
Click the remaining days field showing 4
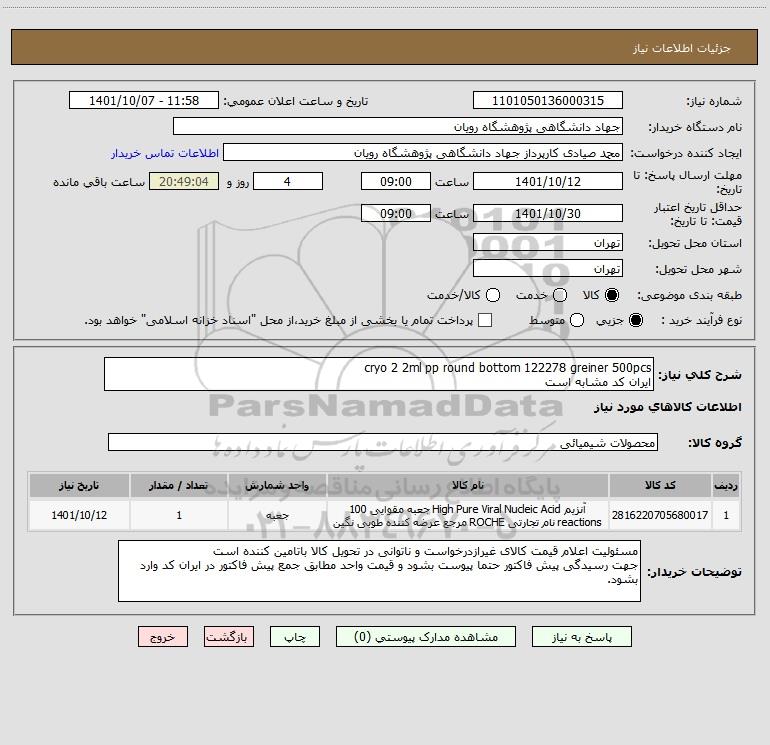click(x=288, y=182)
